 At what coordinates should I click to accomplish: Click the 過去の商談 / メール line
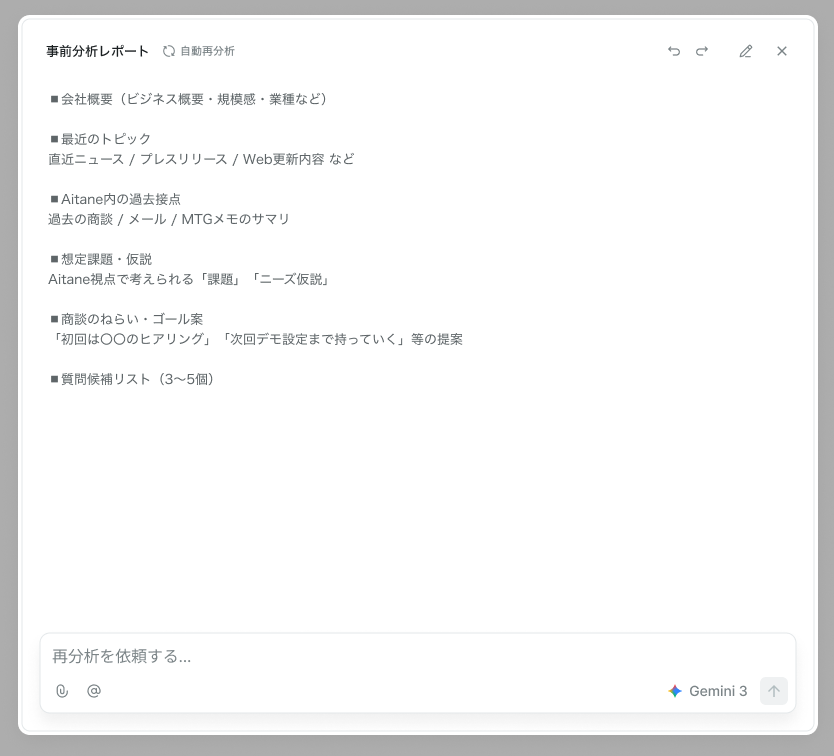point(169,219)
